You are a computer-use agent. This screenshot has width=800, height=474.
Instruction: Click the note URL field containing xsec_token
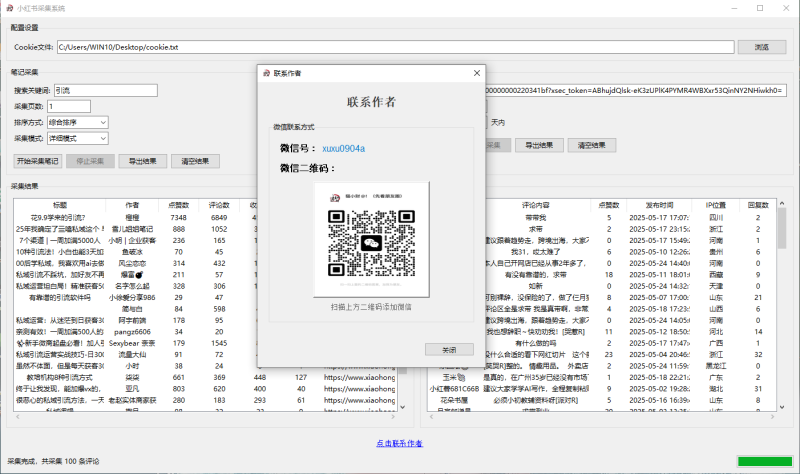tap(636, 90)
